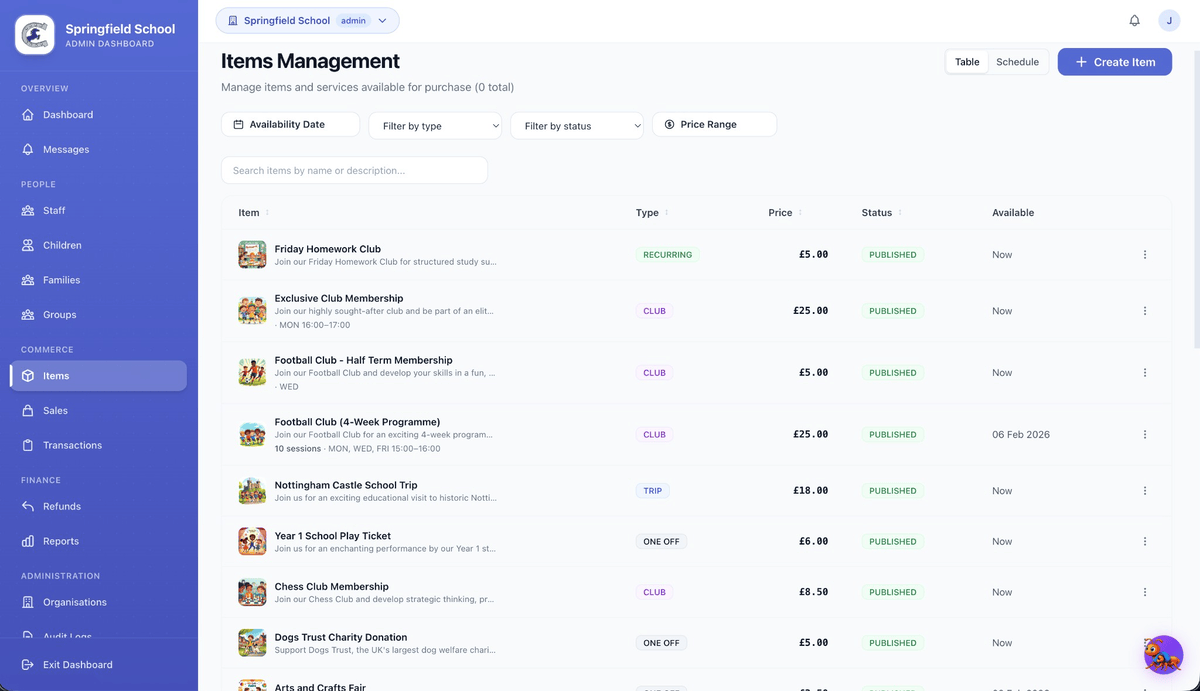Viewport: 1200px width, 691px height.
Task: Open the kebab menu for Nottingham Castle School Trip
Action: pyautogui.click(x=1144, y=491)
